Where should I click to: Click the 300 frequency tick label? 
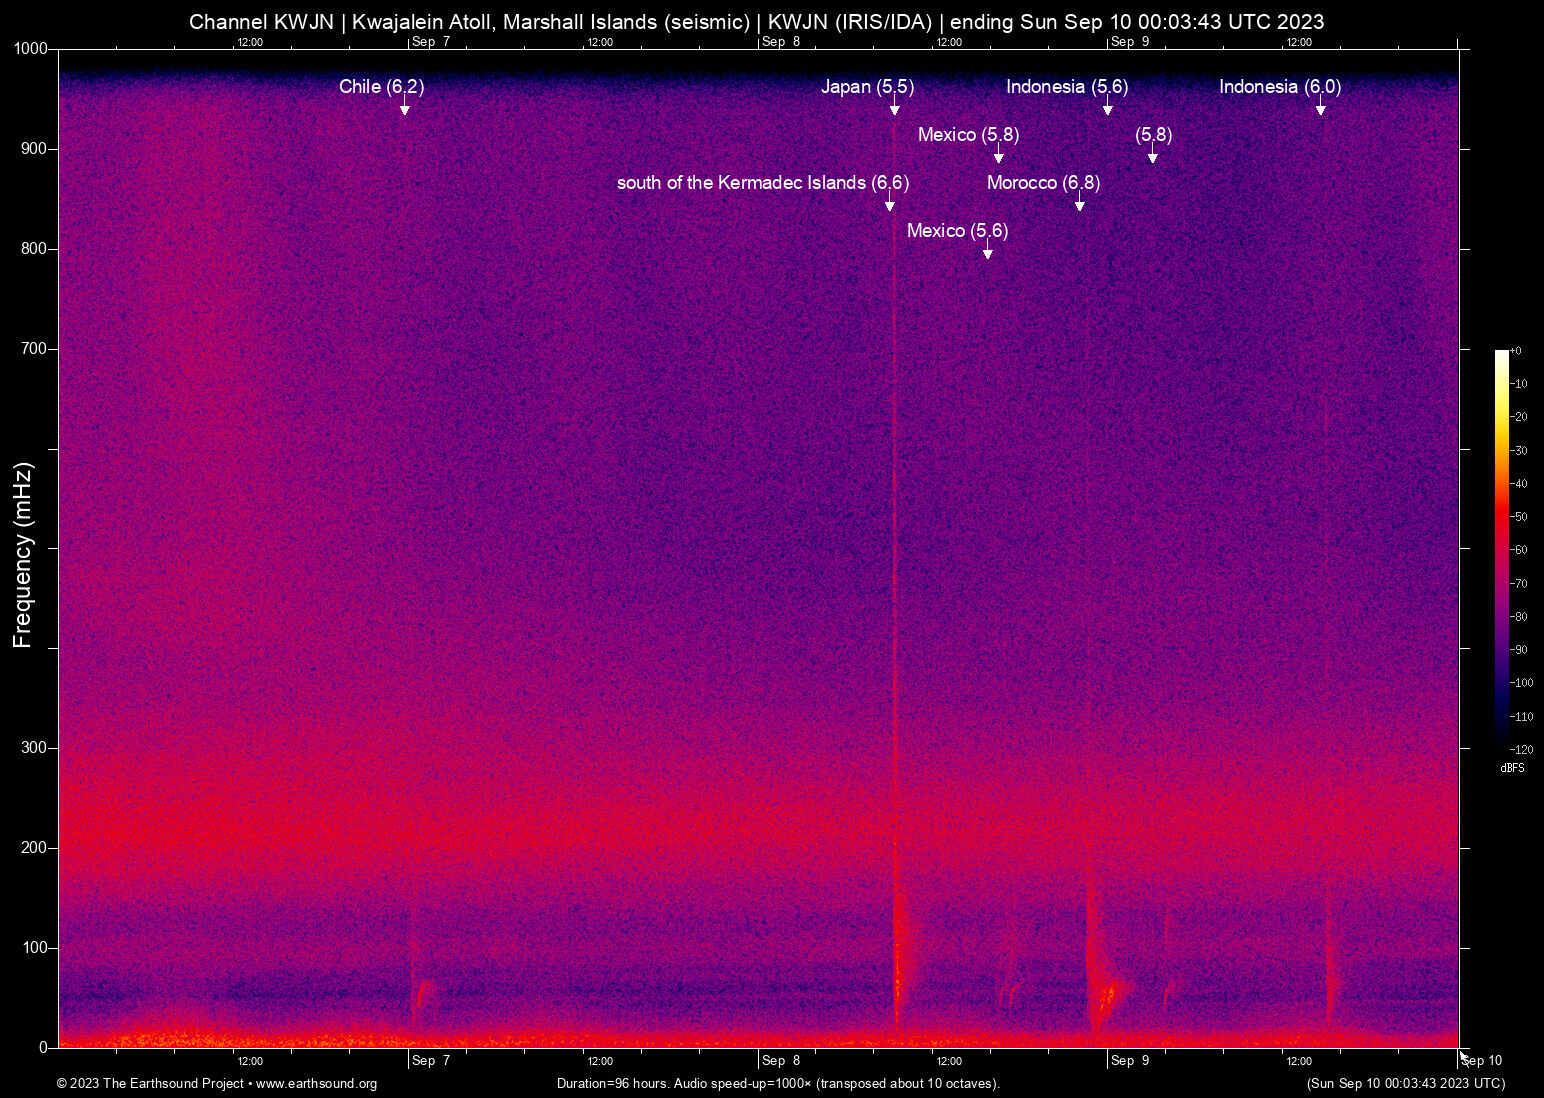34,748
